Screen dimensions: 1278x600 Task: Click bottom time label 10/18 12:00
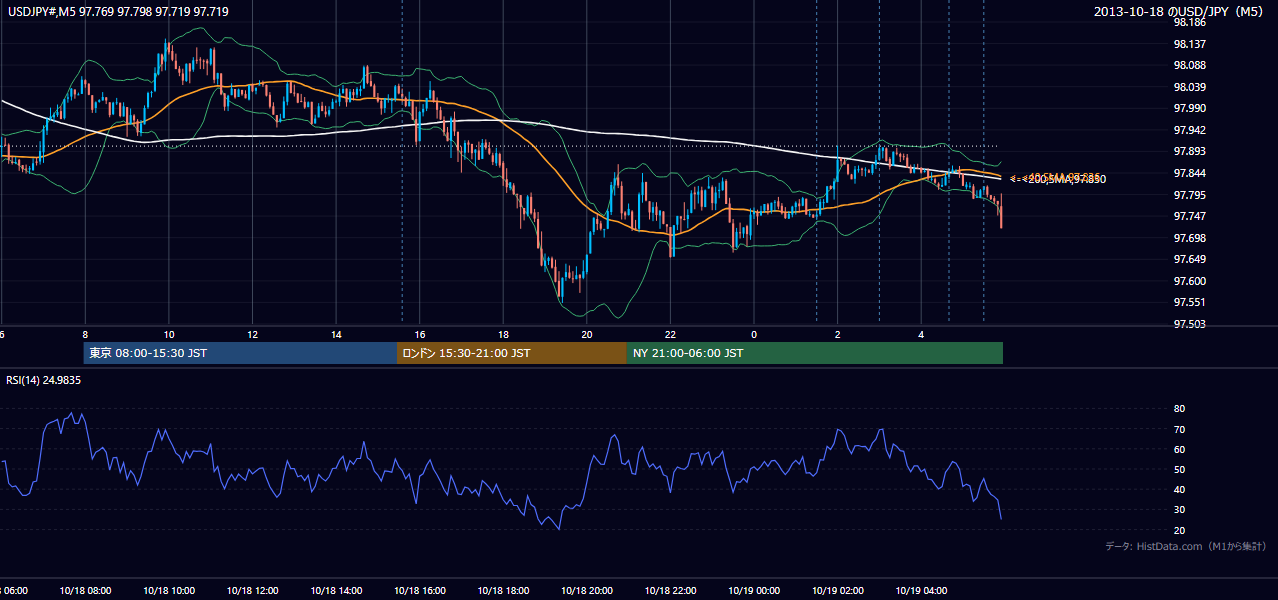252,590
